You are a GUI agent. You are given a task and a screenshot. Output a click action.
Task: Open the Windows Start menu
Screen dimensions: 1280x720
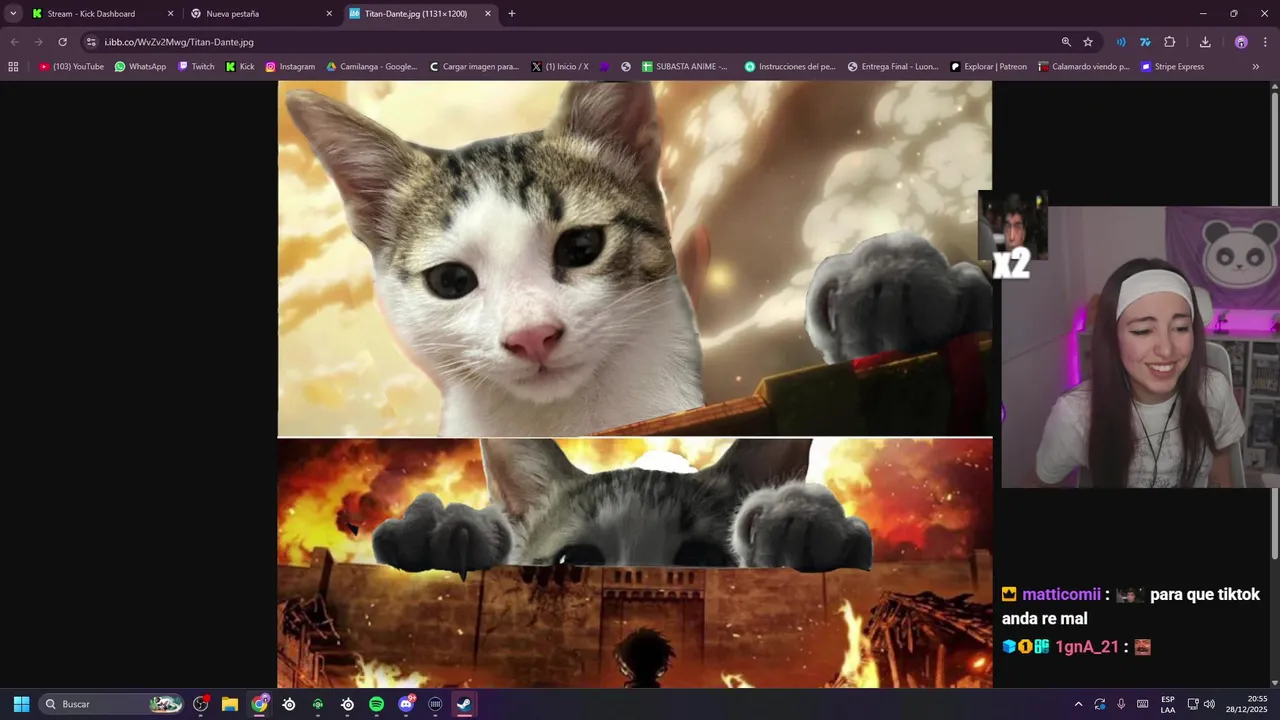(21, 704)
